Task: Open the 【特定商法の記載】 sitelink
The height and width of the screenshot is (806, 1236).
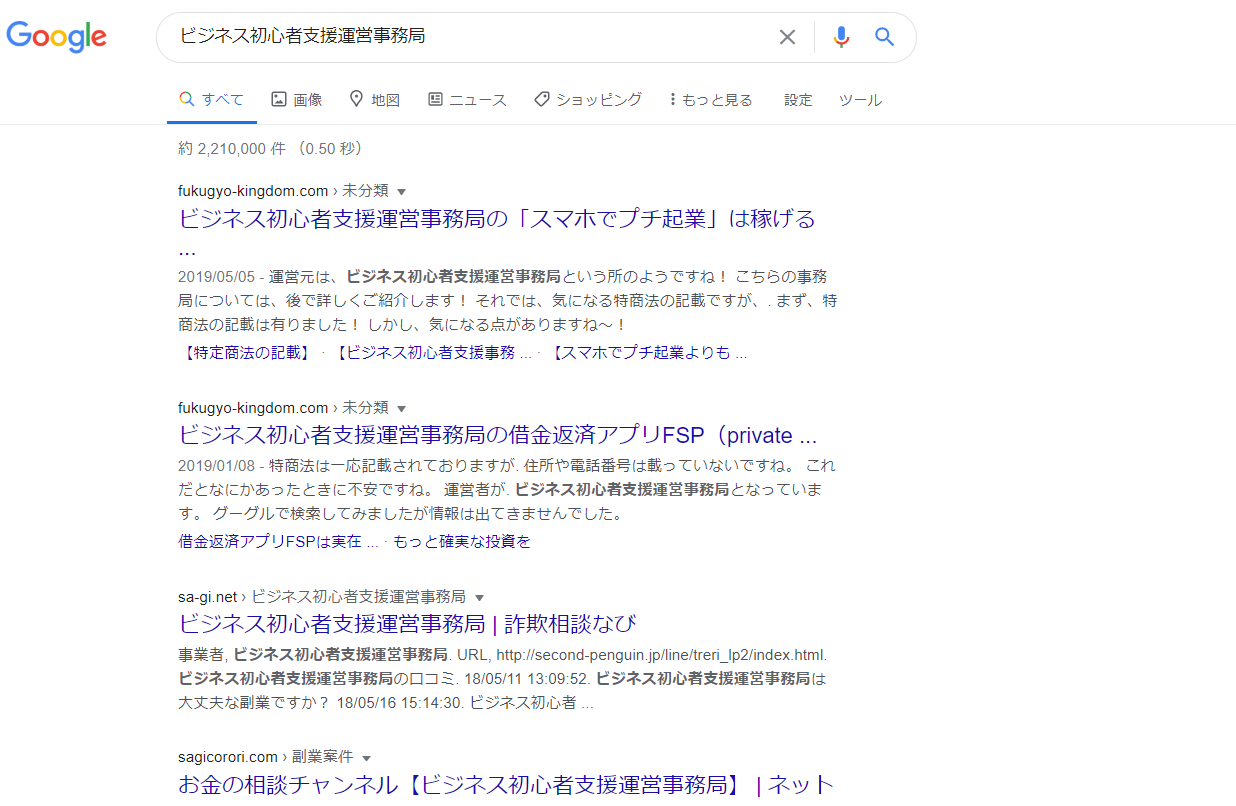Action: [248, 353]
